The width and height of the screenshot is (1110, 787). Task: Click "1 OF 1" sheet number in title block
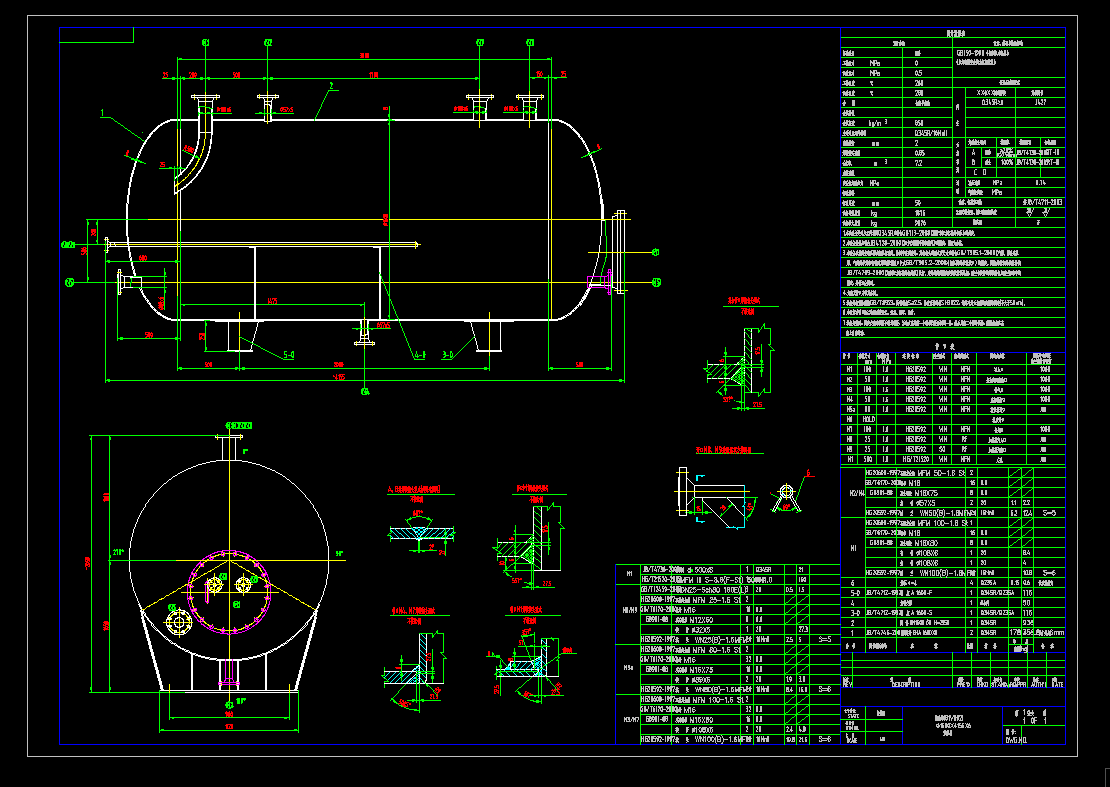click(1034, 720)
